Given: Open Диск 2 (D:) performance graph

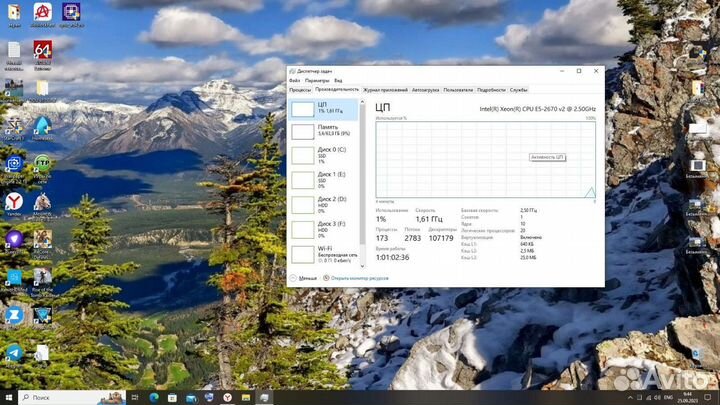Looking at the screenshot, I should [325, 204].
